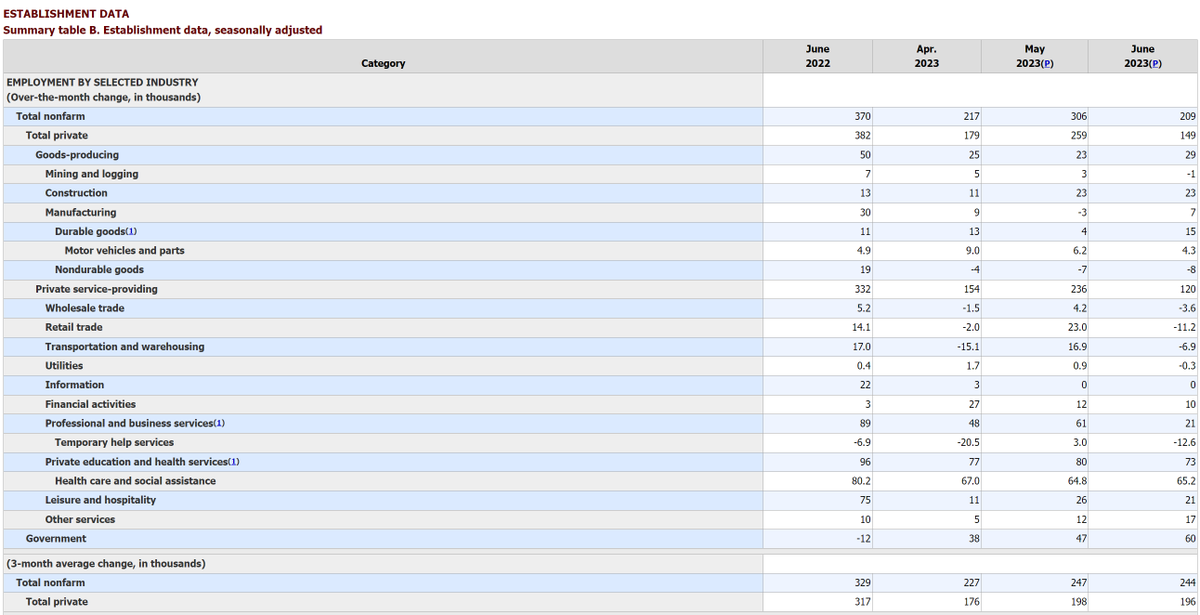Open the (P) footnote link under June 2023

pos(1154,63)
